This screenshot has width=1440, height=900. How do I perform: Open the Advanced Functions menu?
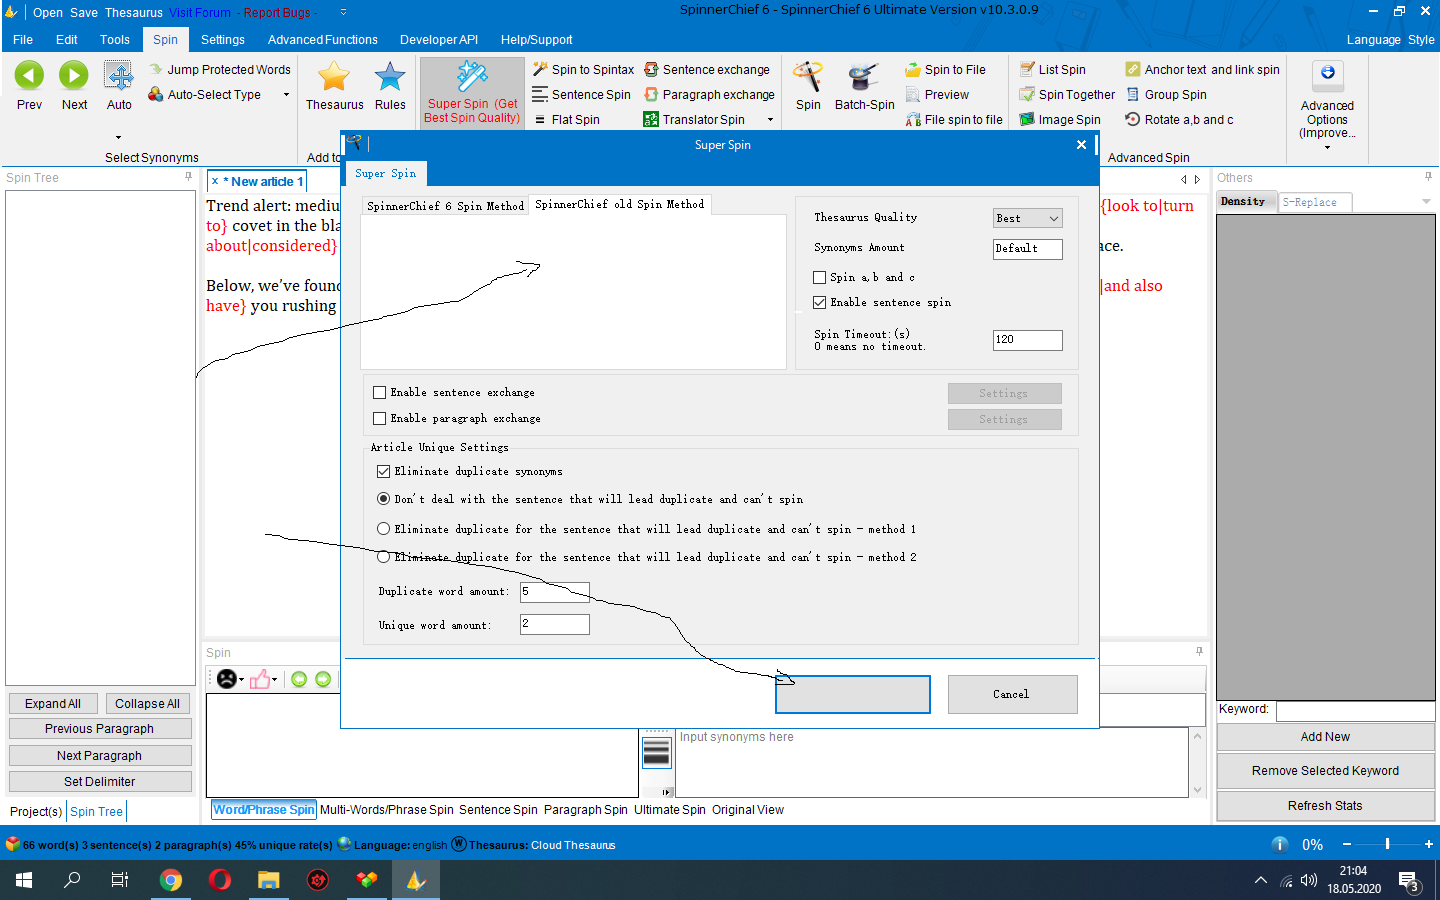tap(322, 40)
